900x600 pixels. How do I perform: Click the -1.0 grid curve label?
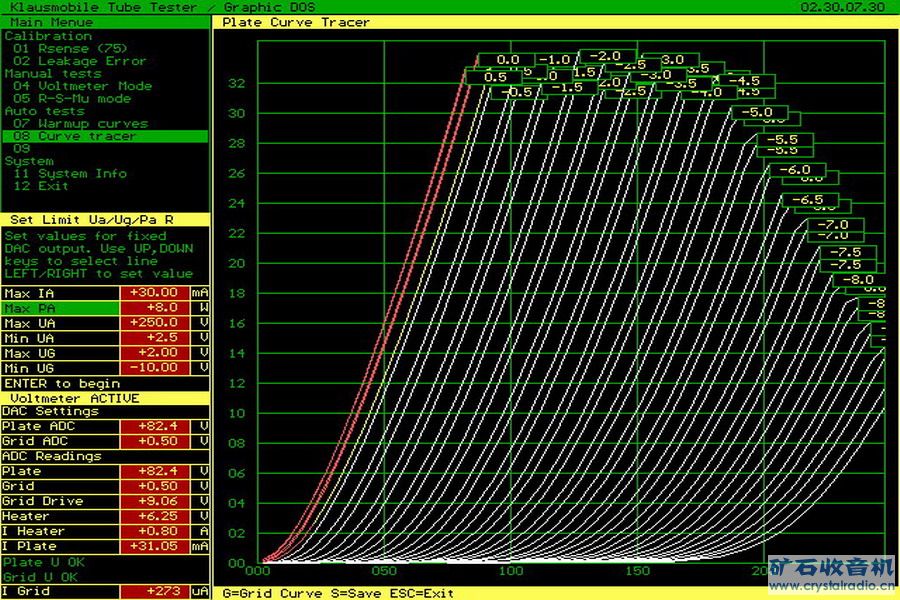pyautogui.click(x=554, y=60)
